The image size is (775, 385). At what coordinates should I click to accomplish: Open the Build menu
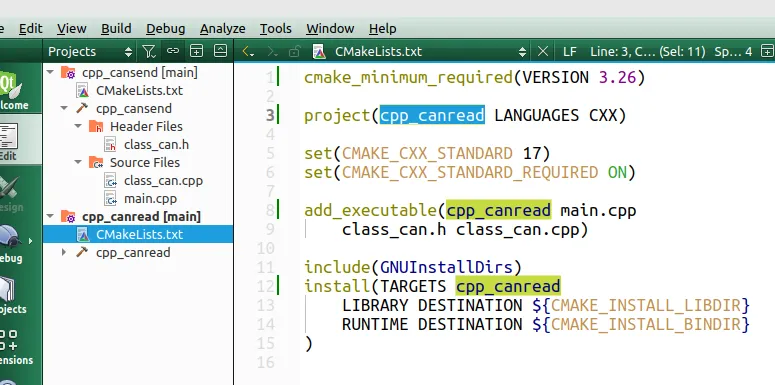coord(116,29)
